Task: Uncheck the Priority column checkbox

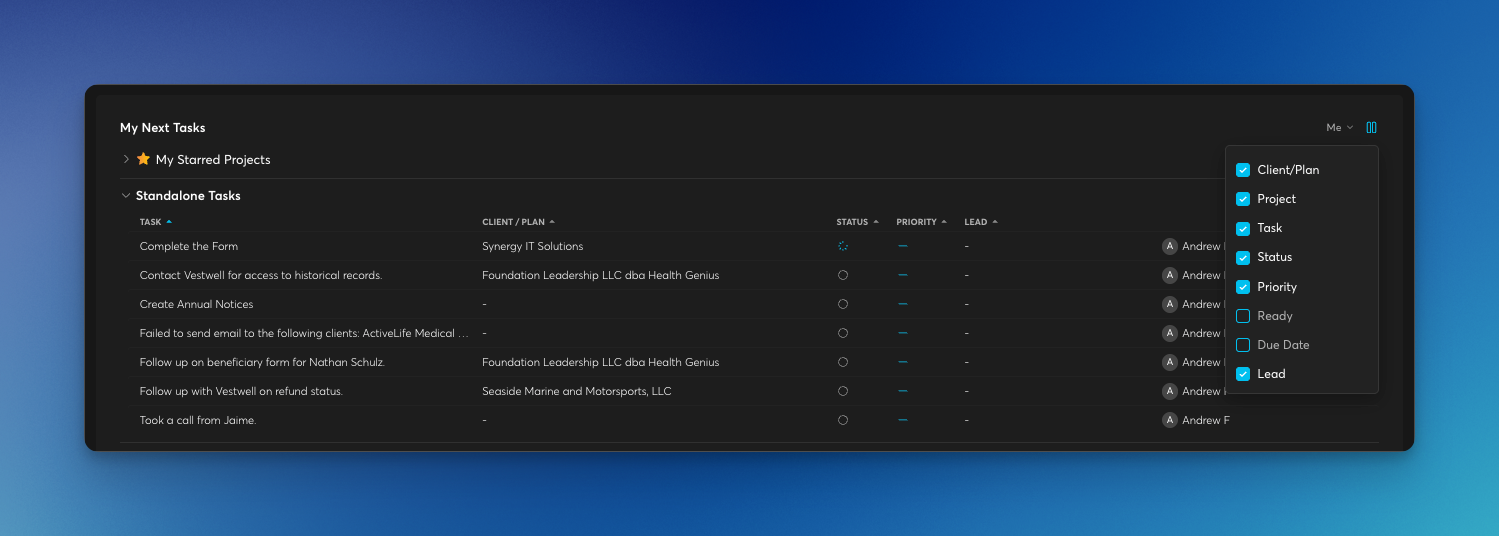Action: pos(1243,287)
